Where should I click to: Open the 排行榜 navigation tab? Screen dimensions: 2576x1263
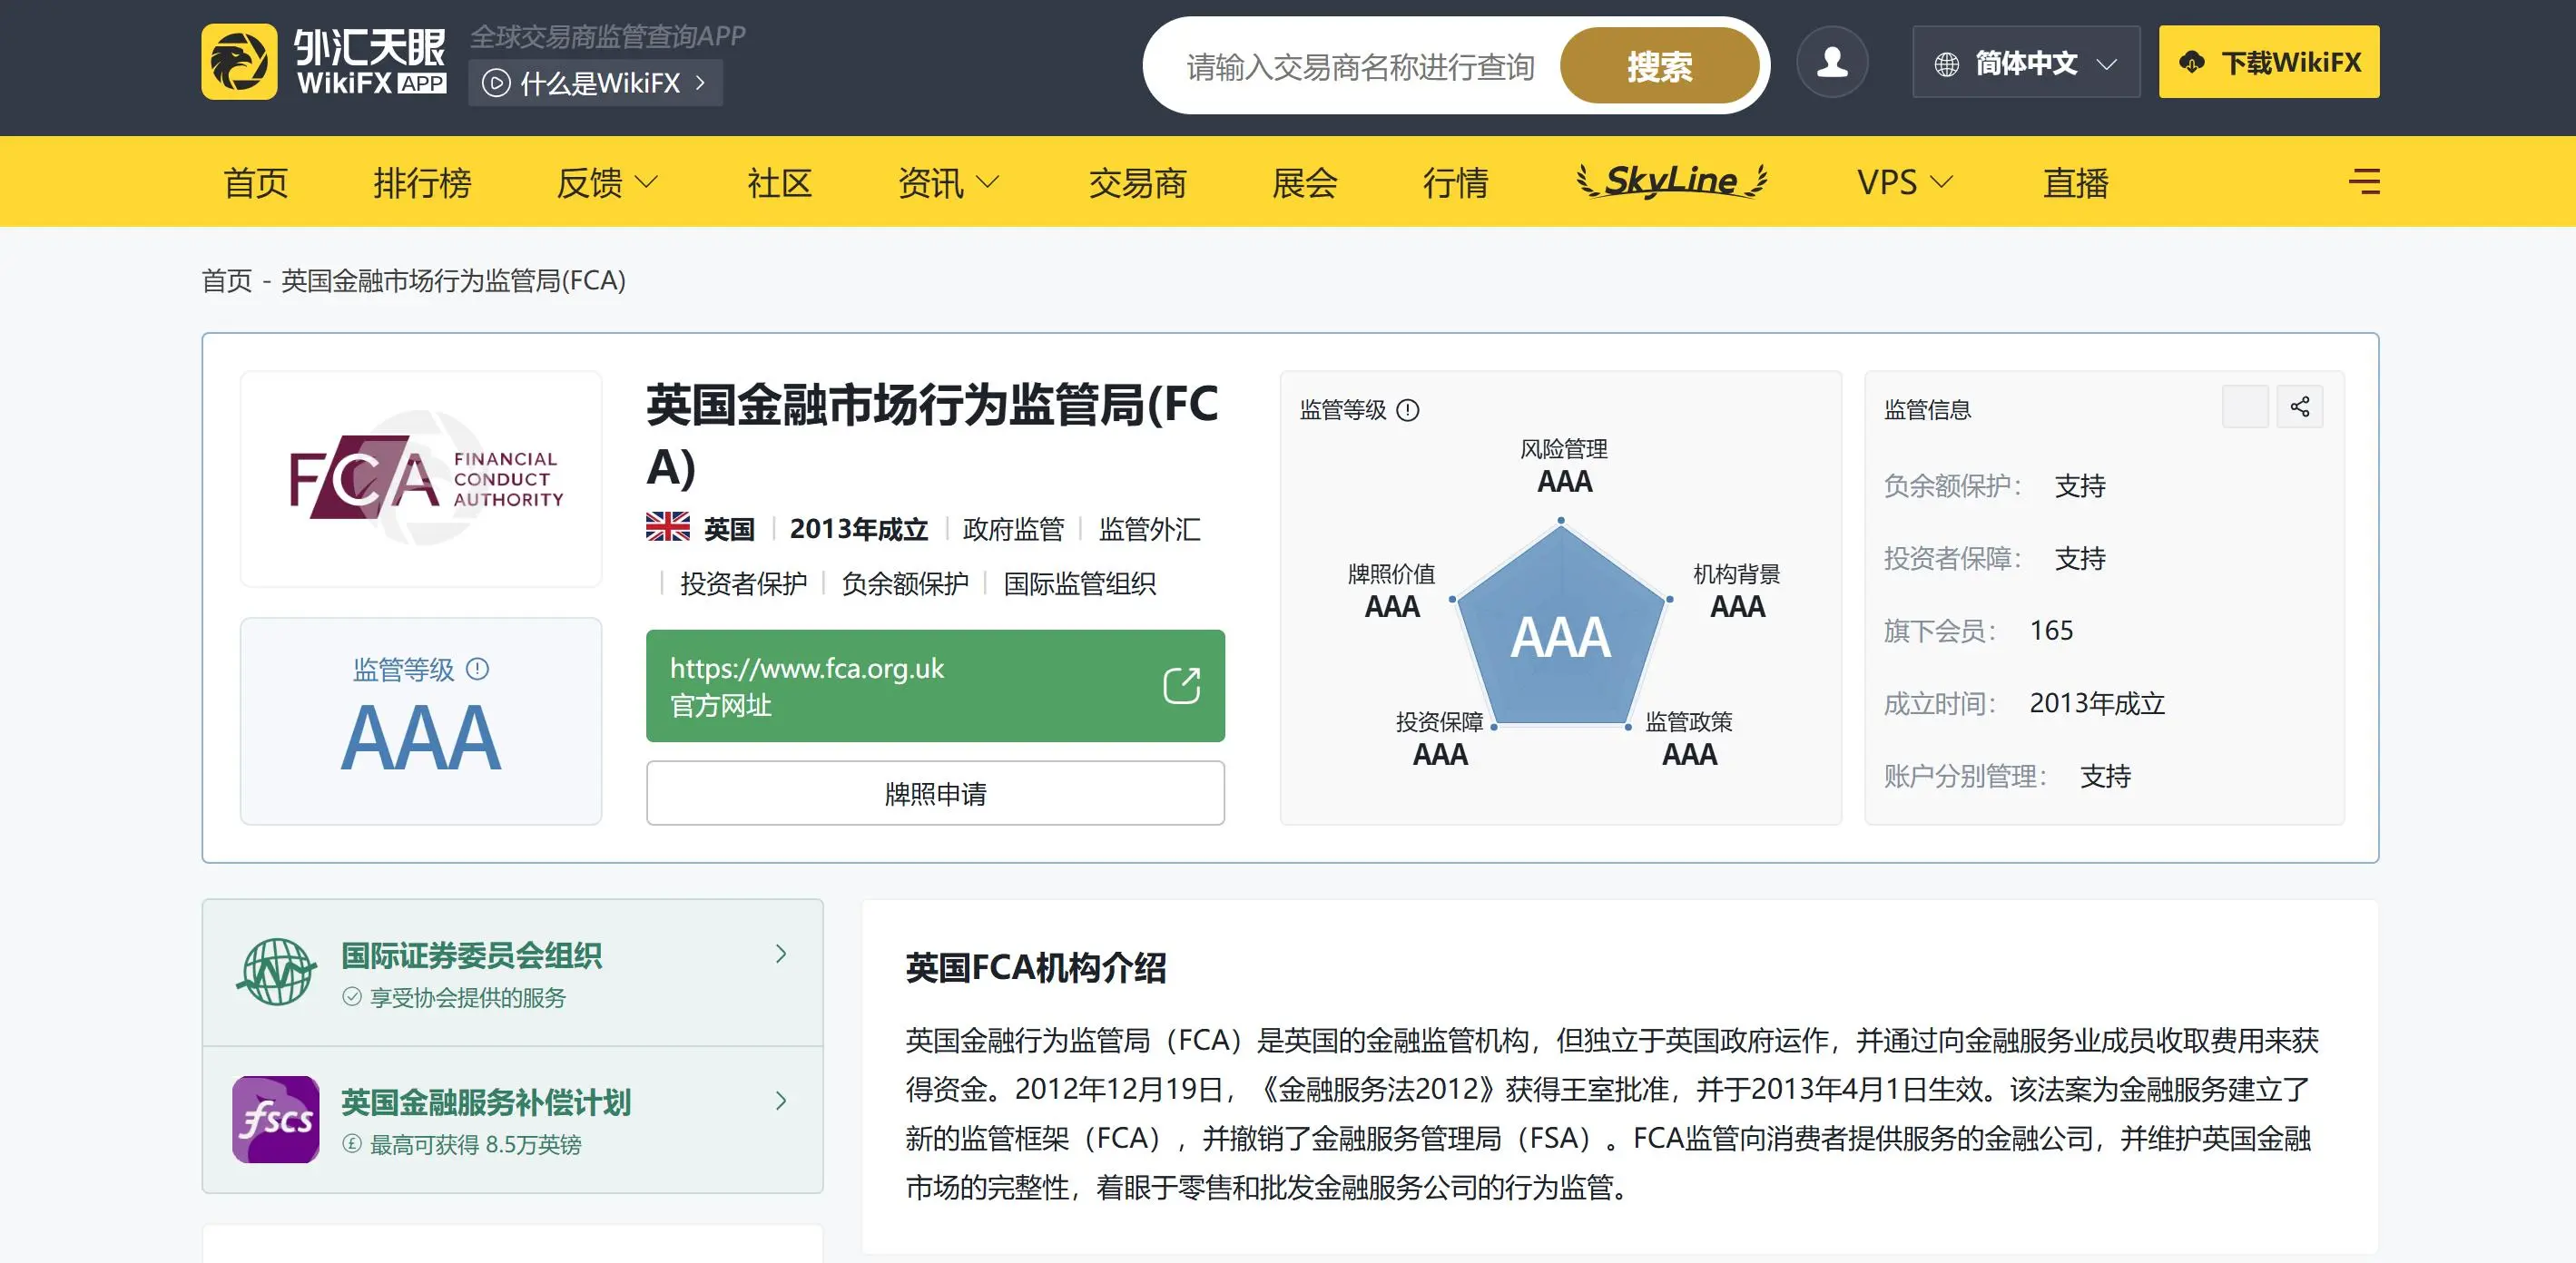(x=422, y=183)
